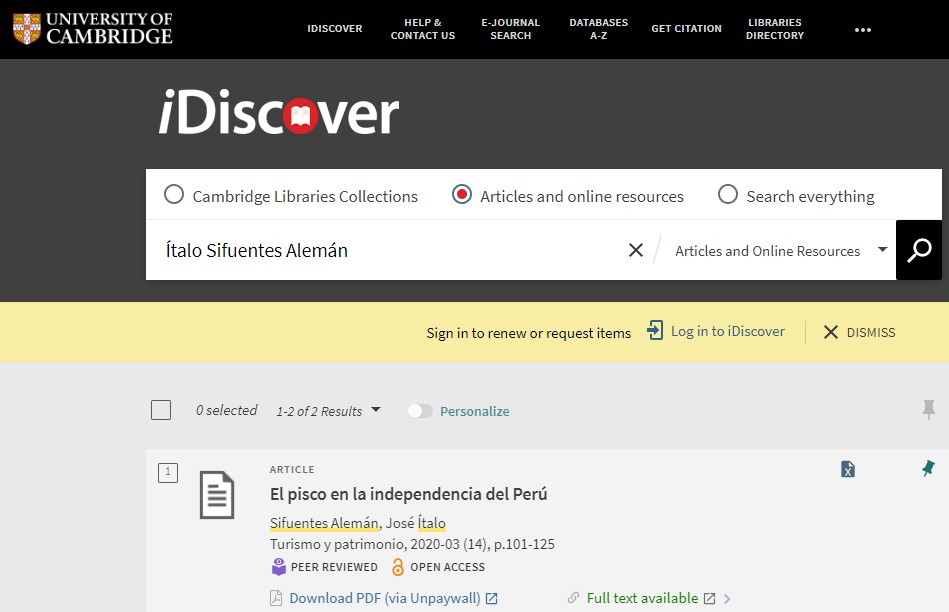Select Search everything radio button
Viewport: 949px width, 612px height.
tap(727, 194)
